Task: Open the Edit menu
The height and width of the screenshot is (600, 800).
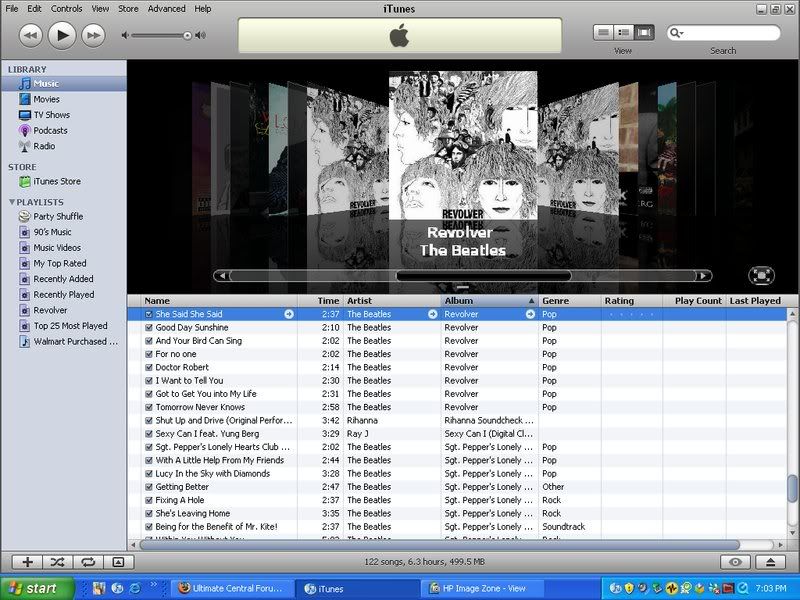Action: (x=34, y=9)
